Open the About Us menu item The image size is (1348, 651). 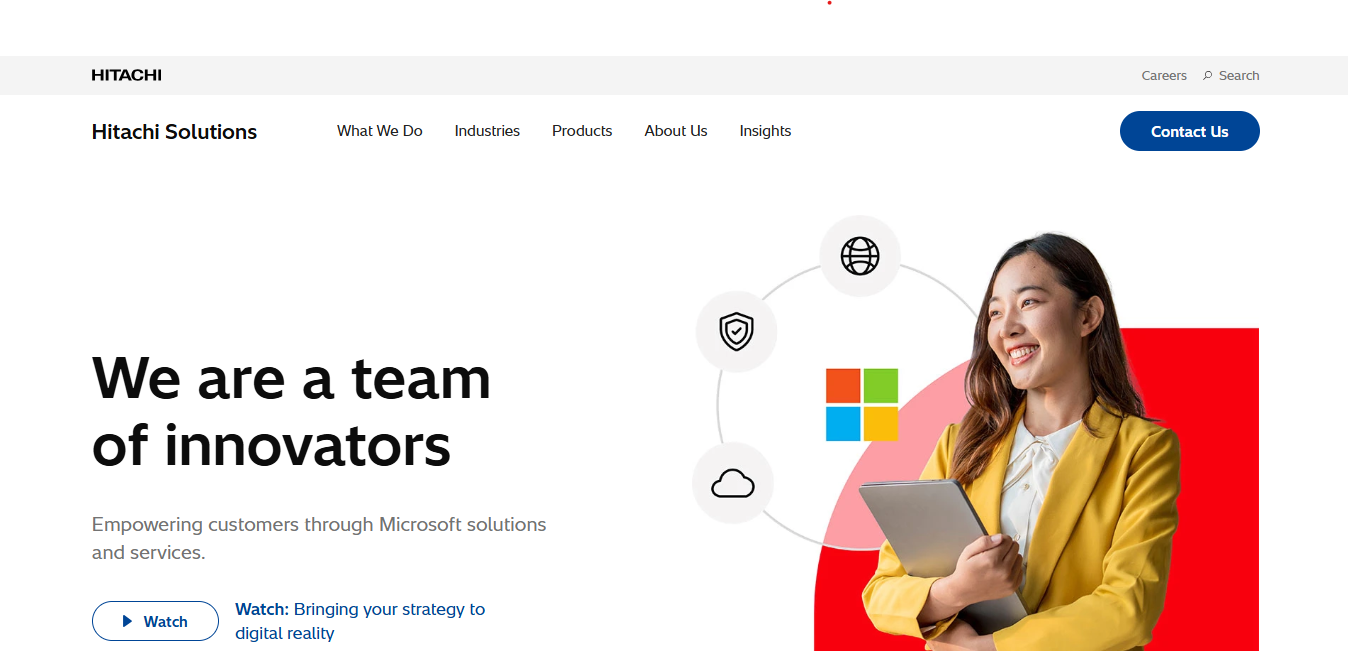click(x=676, y=131)
